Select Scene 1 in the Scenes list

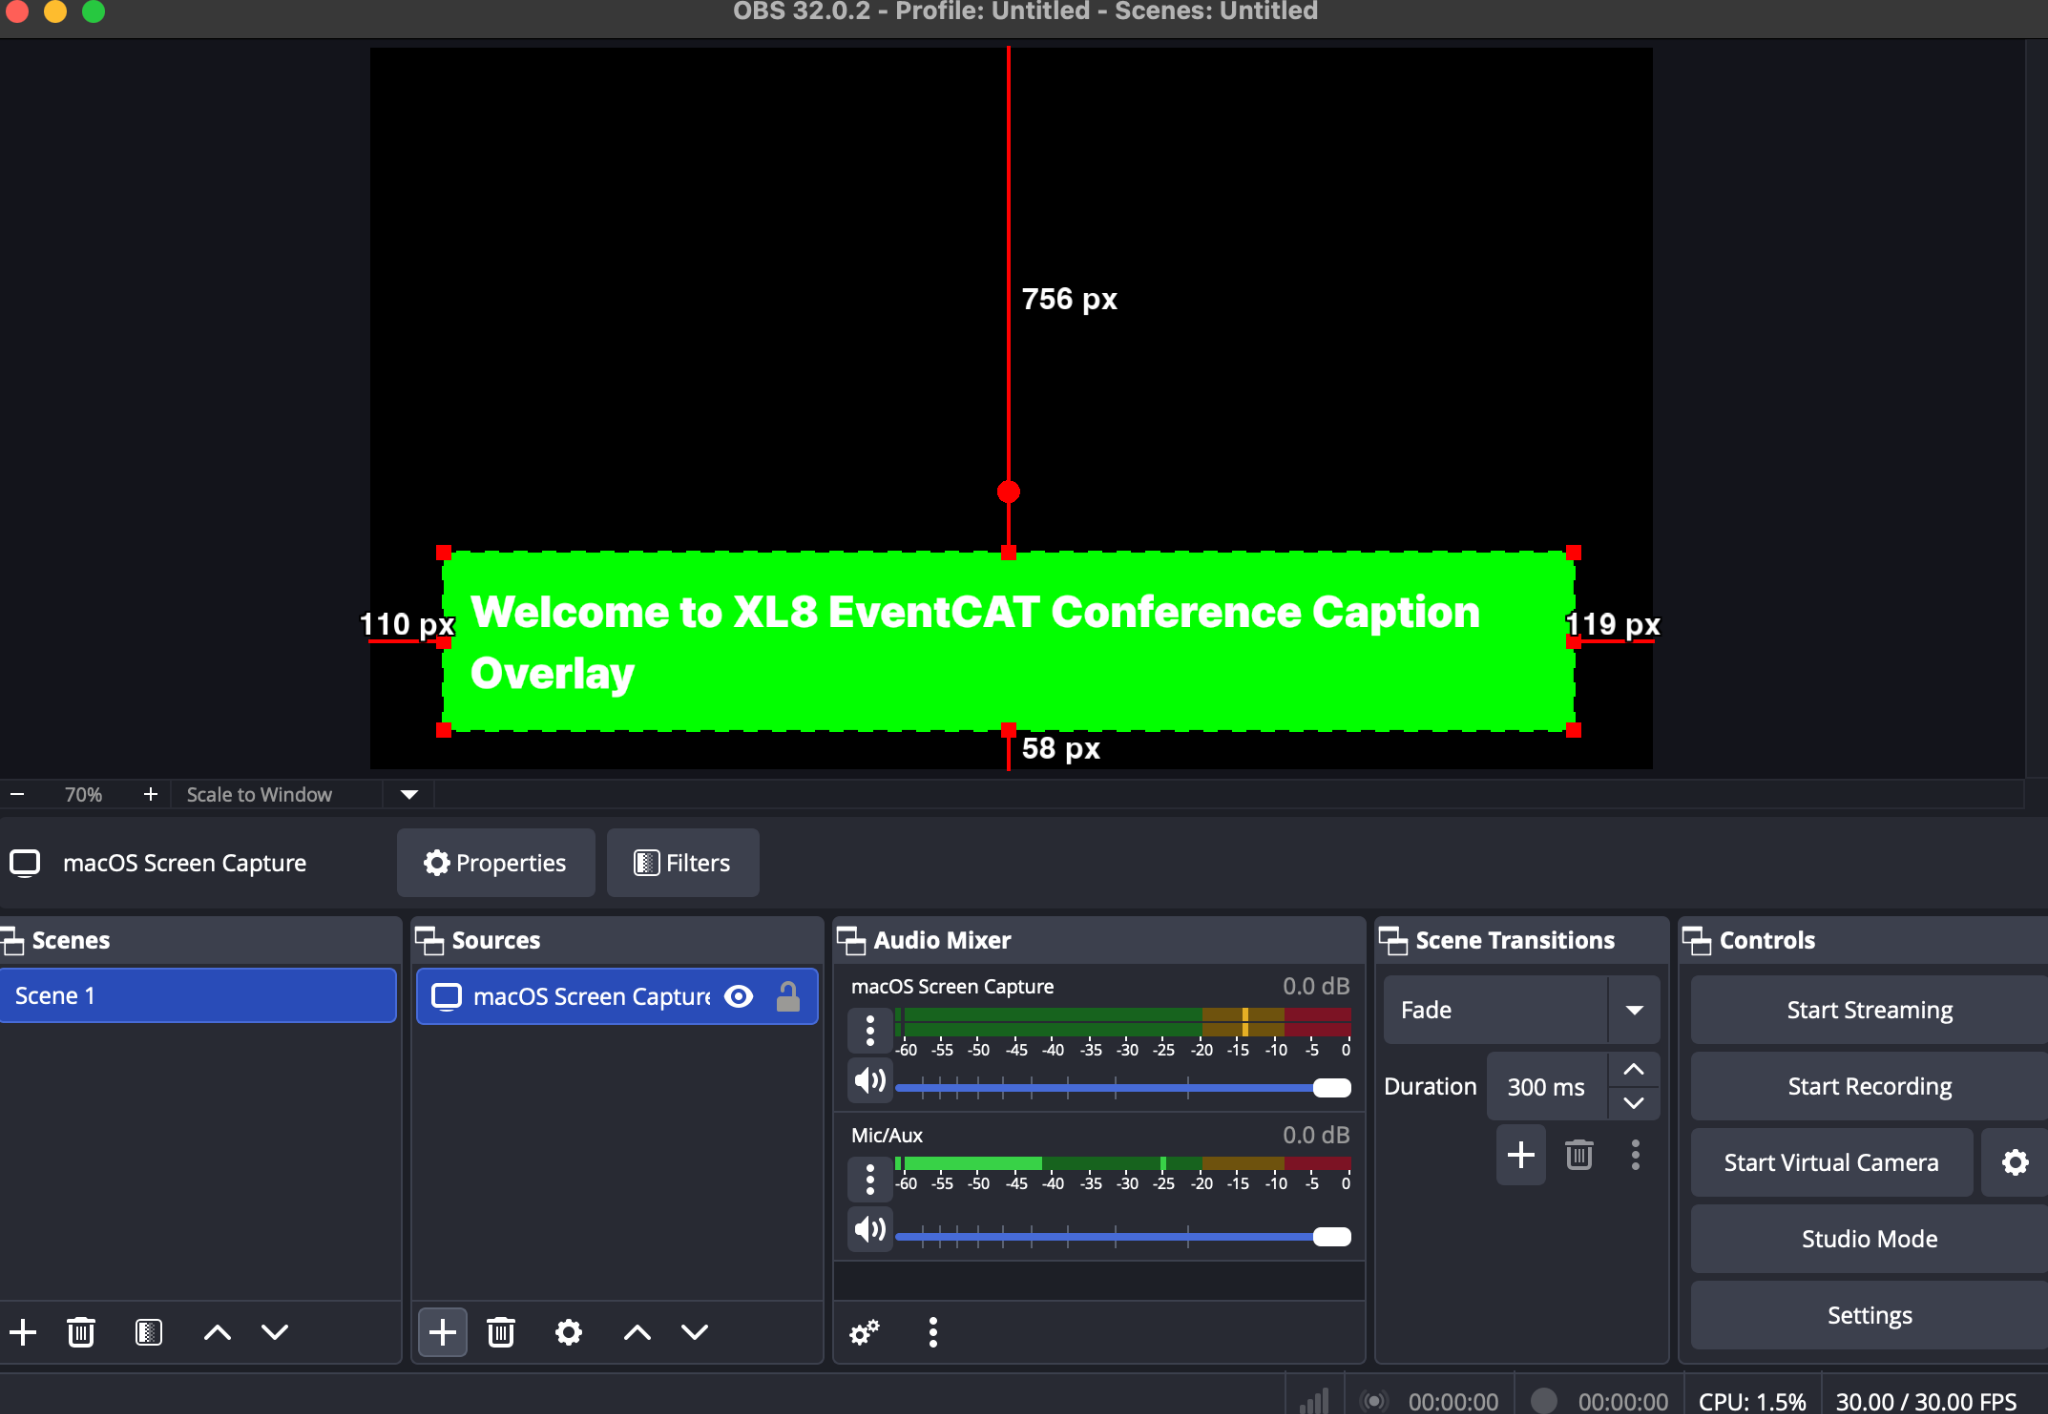click(x=198, y=996)
